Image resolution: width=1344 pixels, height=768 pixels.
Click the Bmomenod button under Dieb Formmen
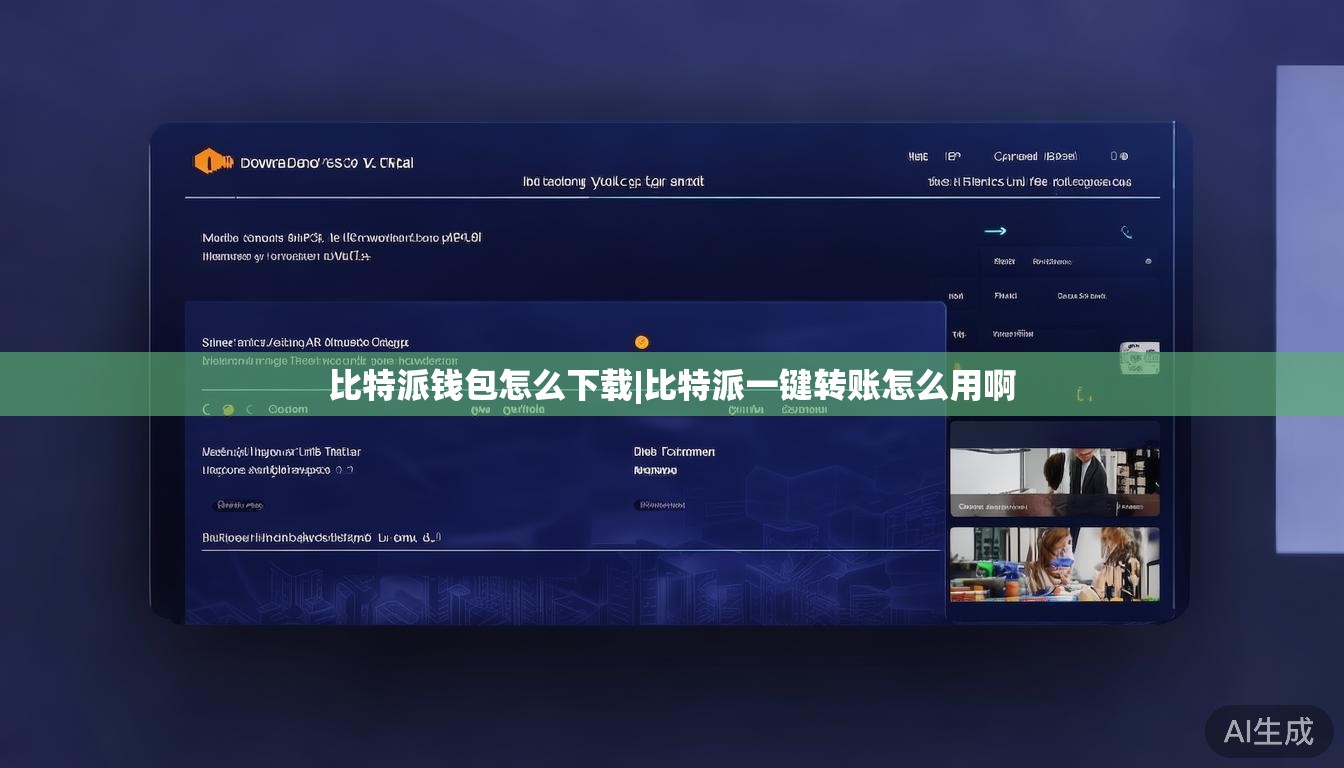[662, 503]
